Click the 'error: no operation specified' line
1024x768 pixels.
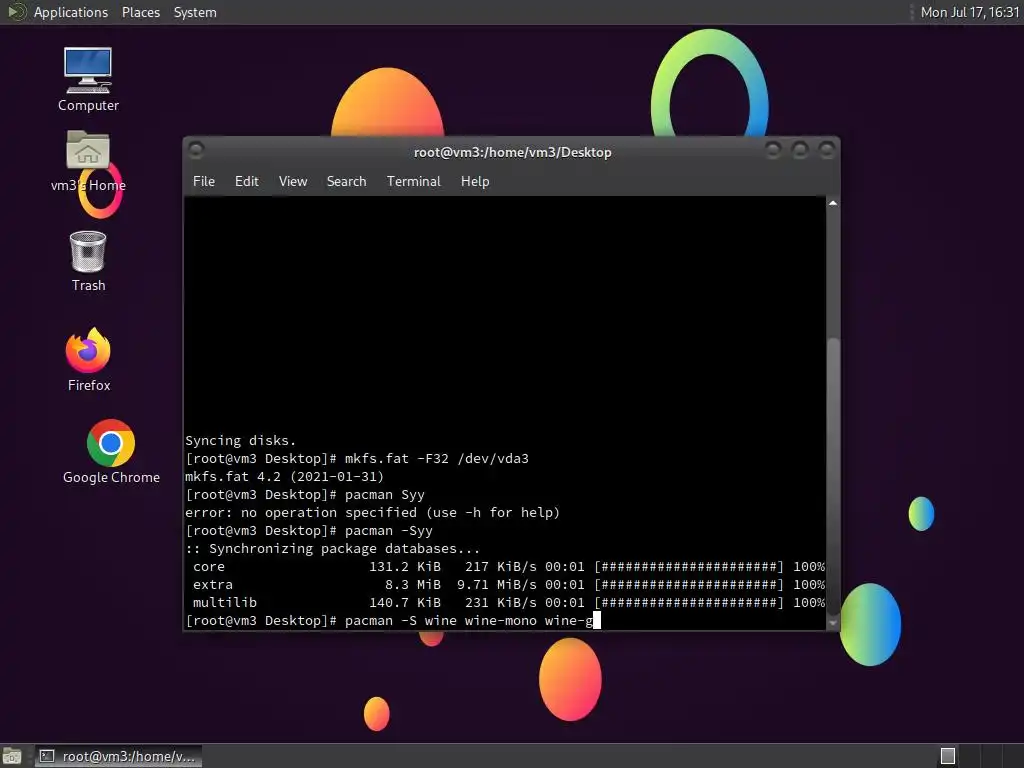372,513
